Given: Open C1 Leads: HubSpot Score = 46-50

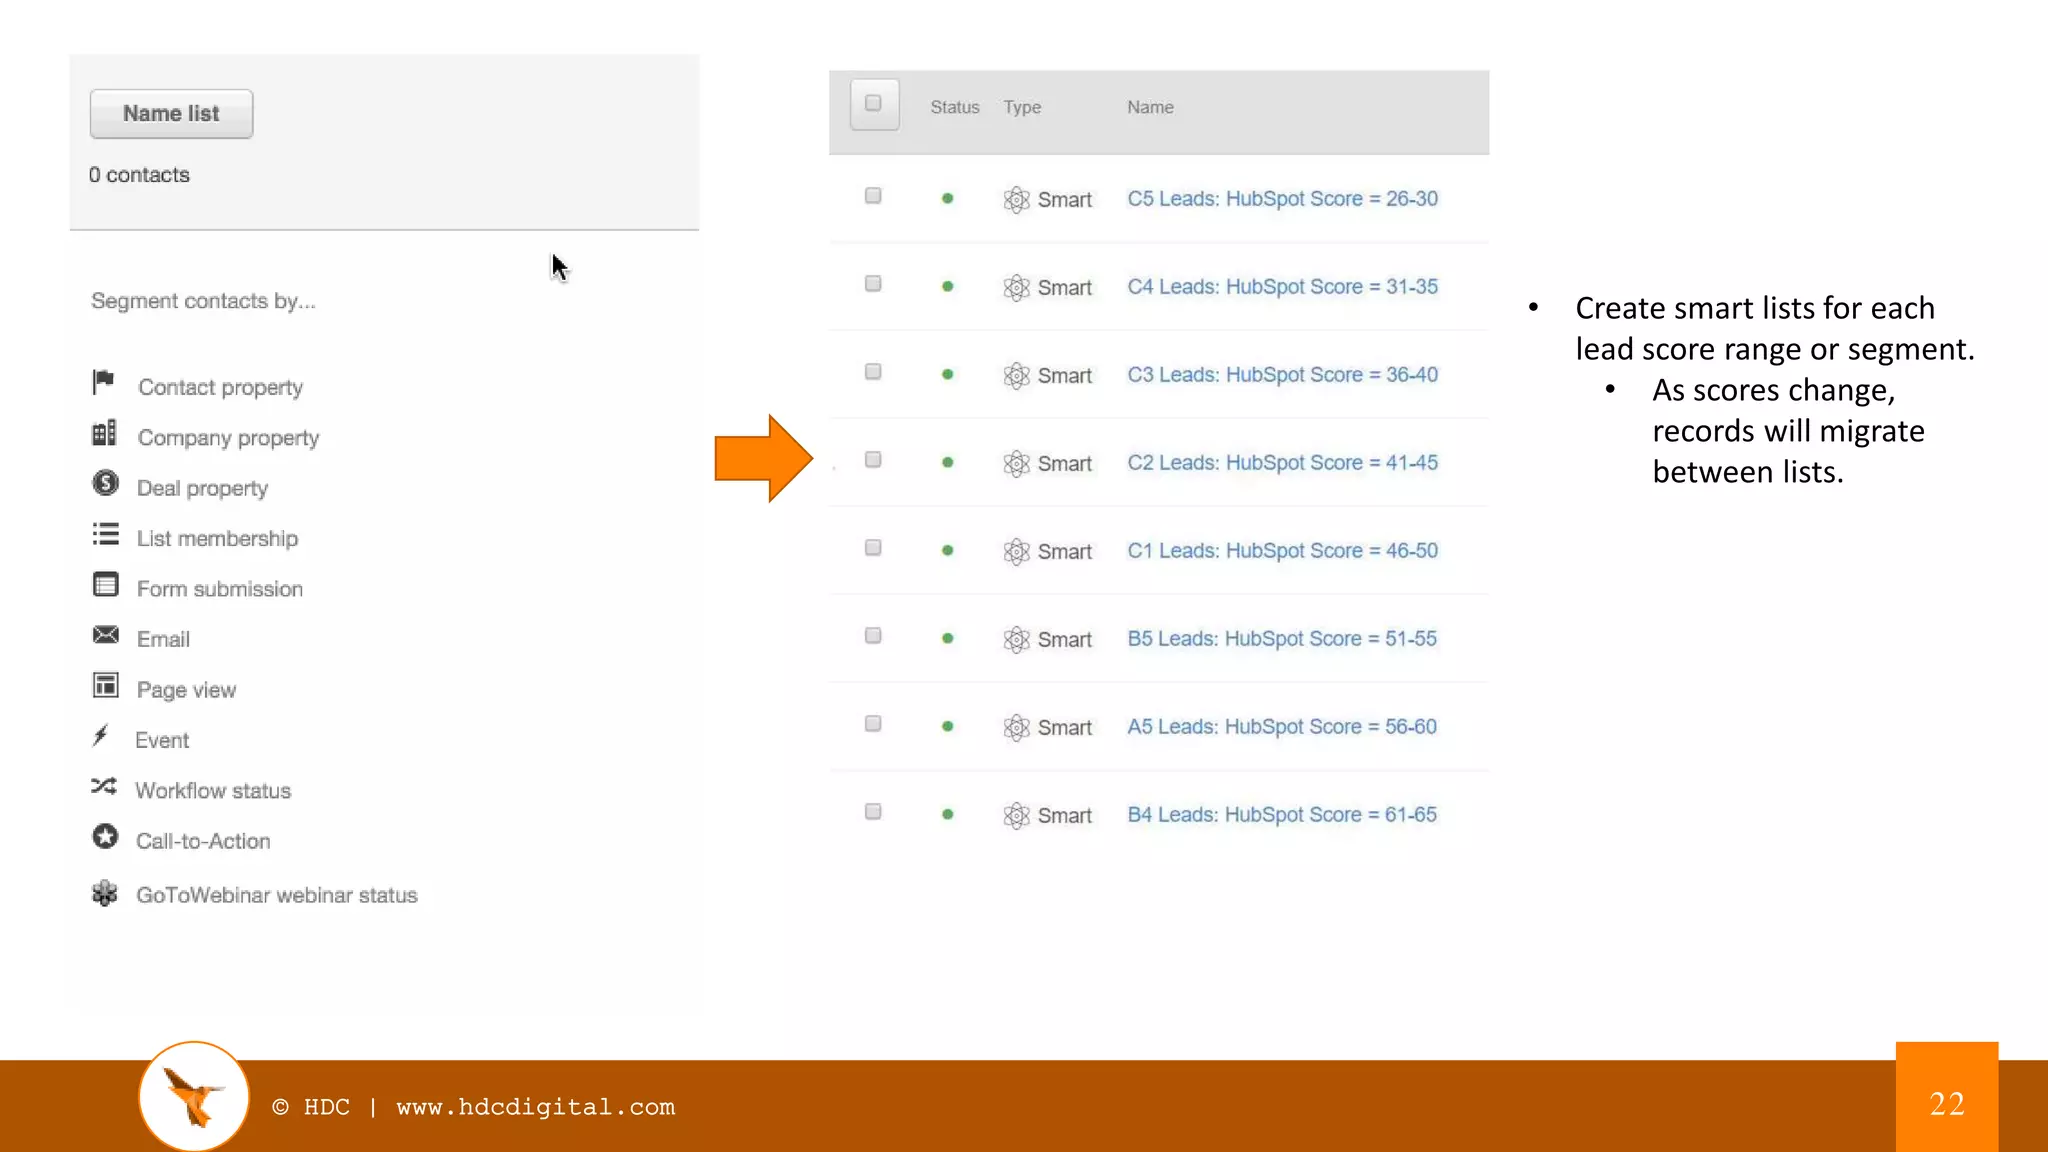Looking at the screenshot, I should [1282, 550].
